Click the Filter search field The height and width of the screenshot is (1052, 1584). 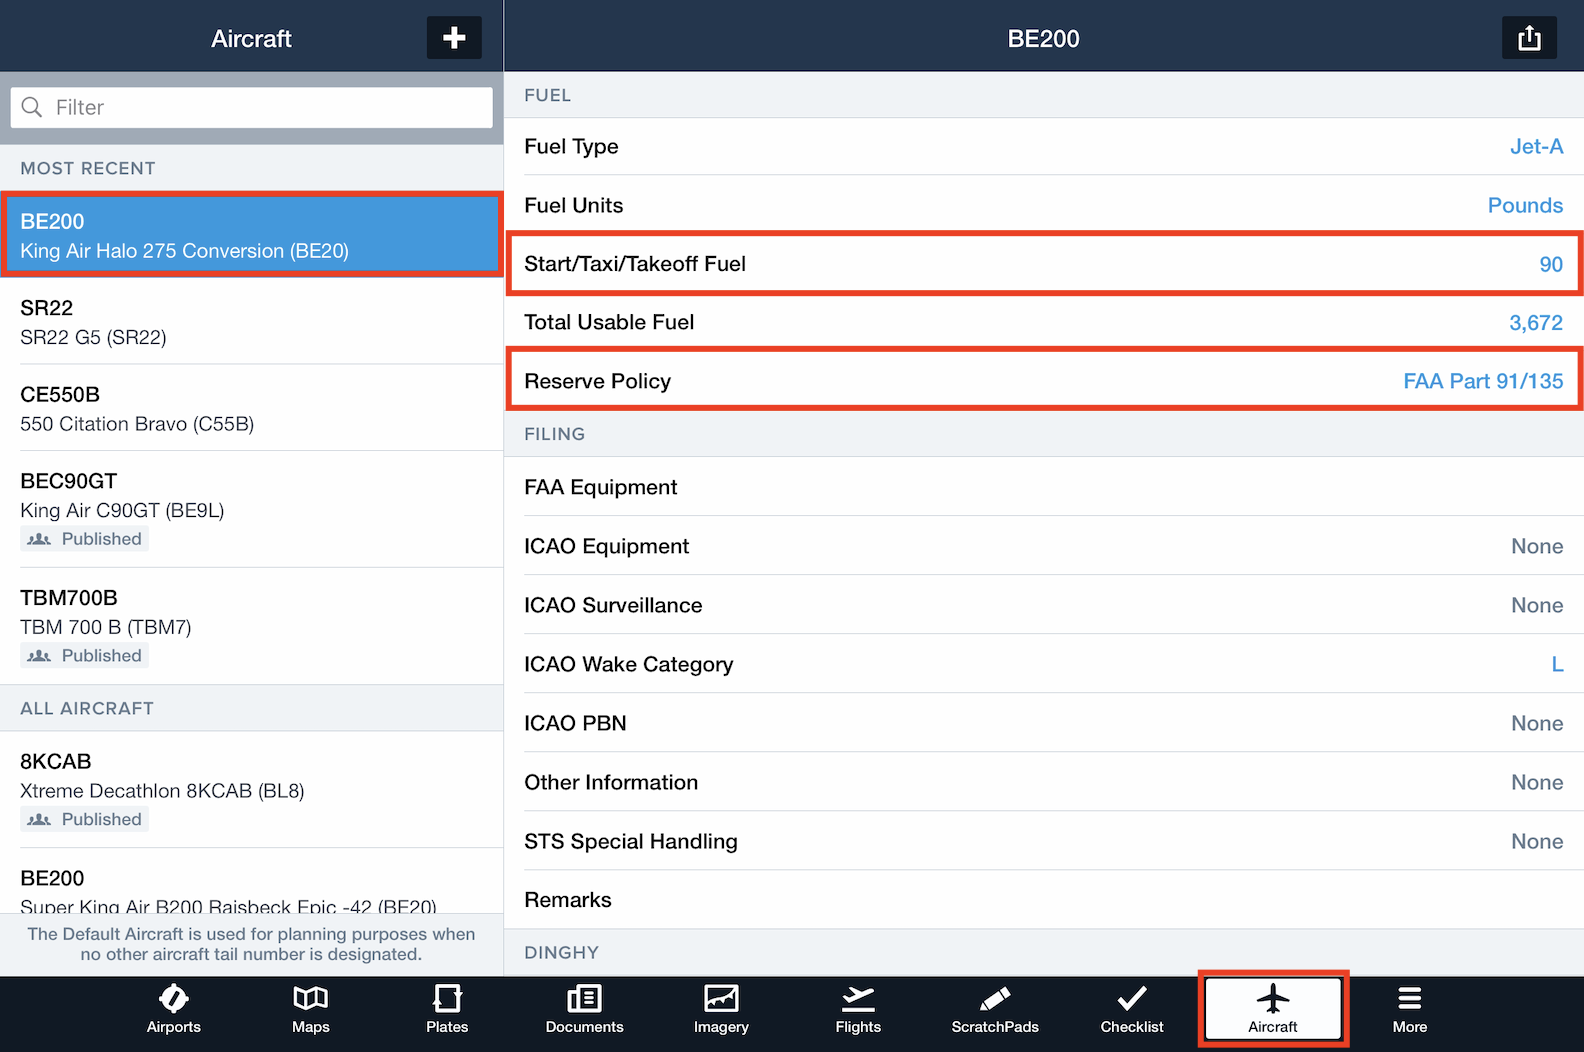click(252, 107)
